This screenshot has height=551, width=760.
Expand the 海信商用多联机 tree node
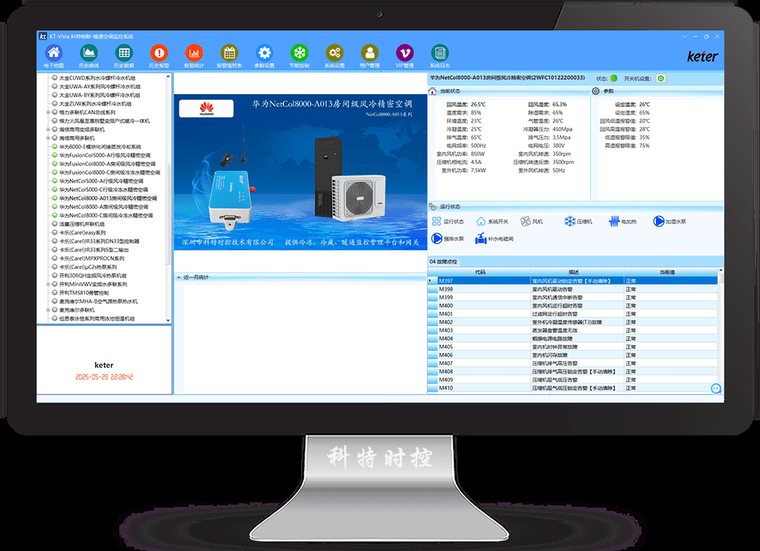tap(48, 138)
